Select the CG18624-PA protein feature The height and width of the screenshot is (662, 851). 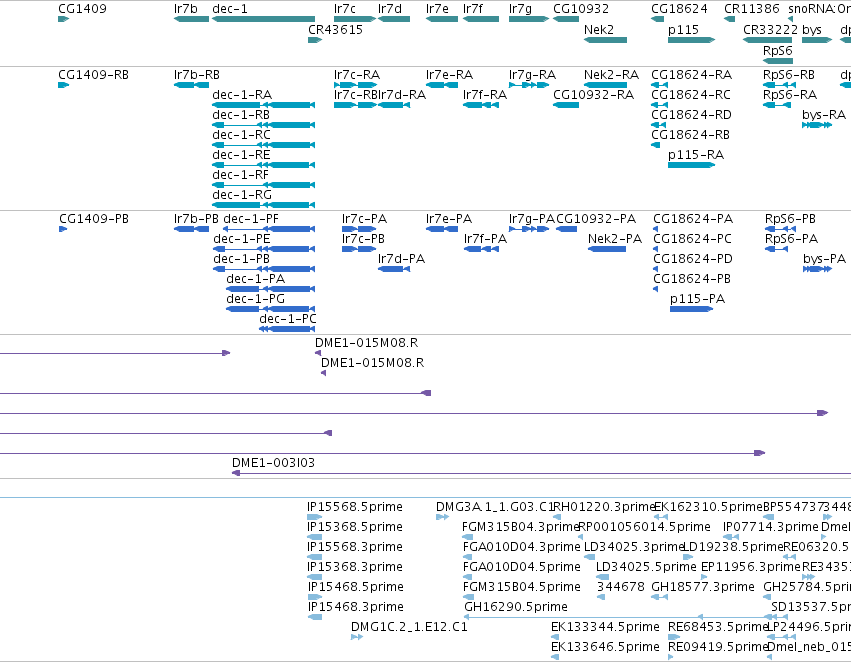(656, 229)
